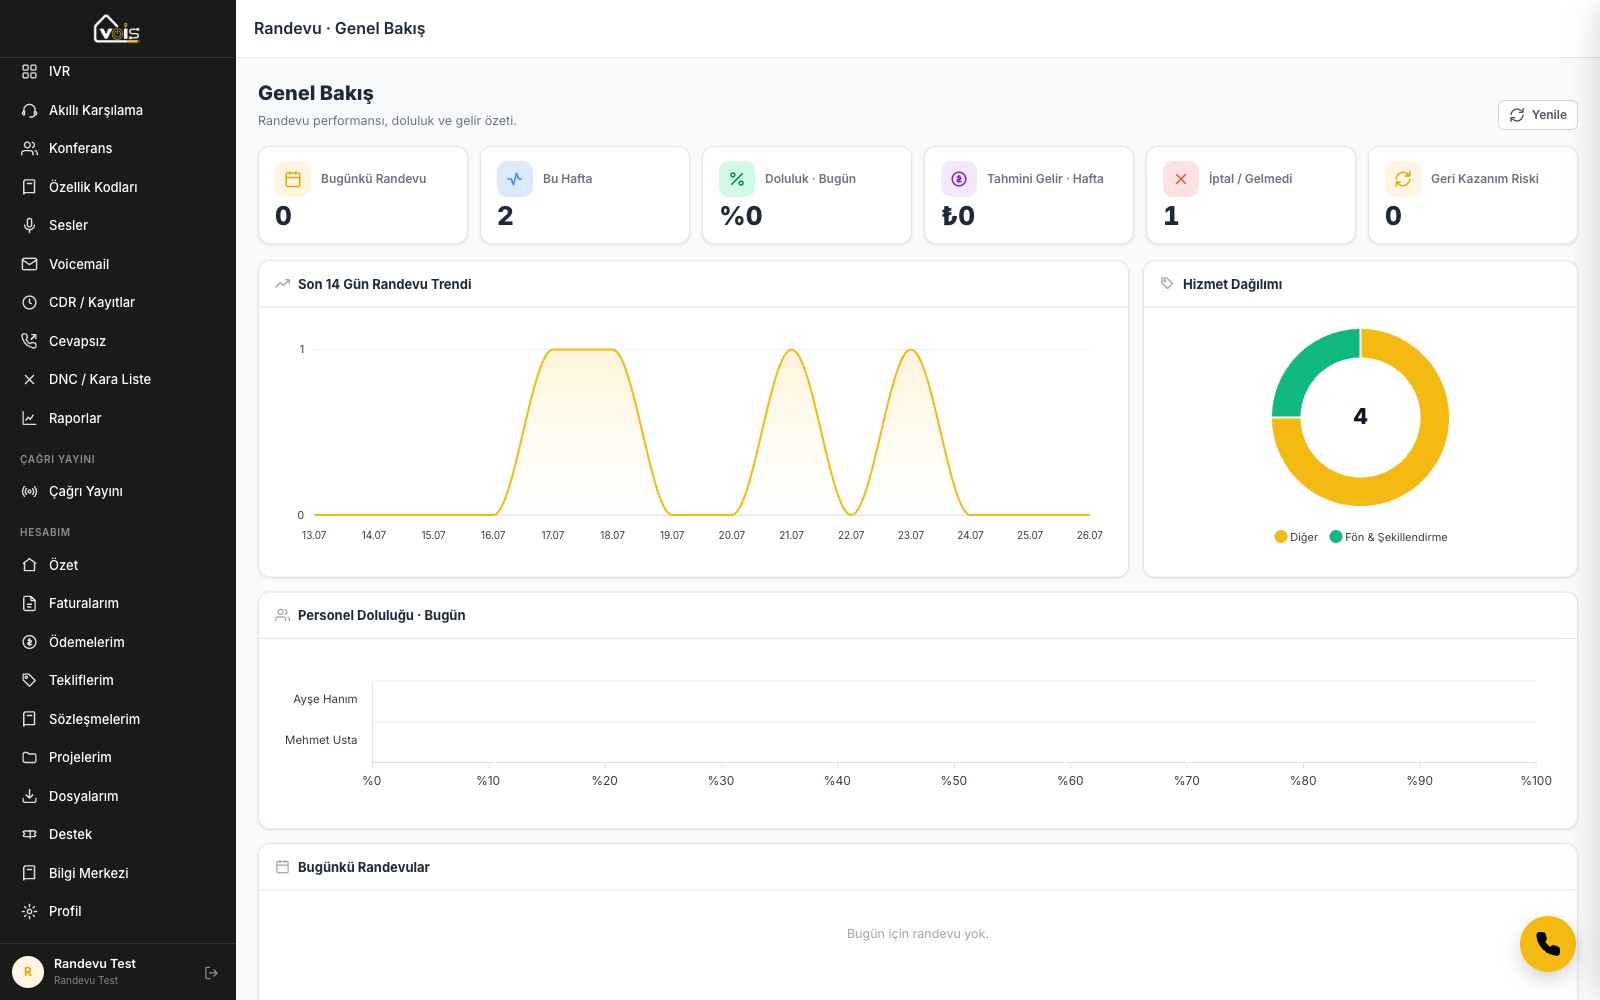Screen dimensions: 1600x1000
Task: Toggle the Diğer legend entry
Action: (x=1296, y=537)
